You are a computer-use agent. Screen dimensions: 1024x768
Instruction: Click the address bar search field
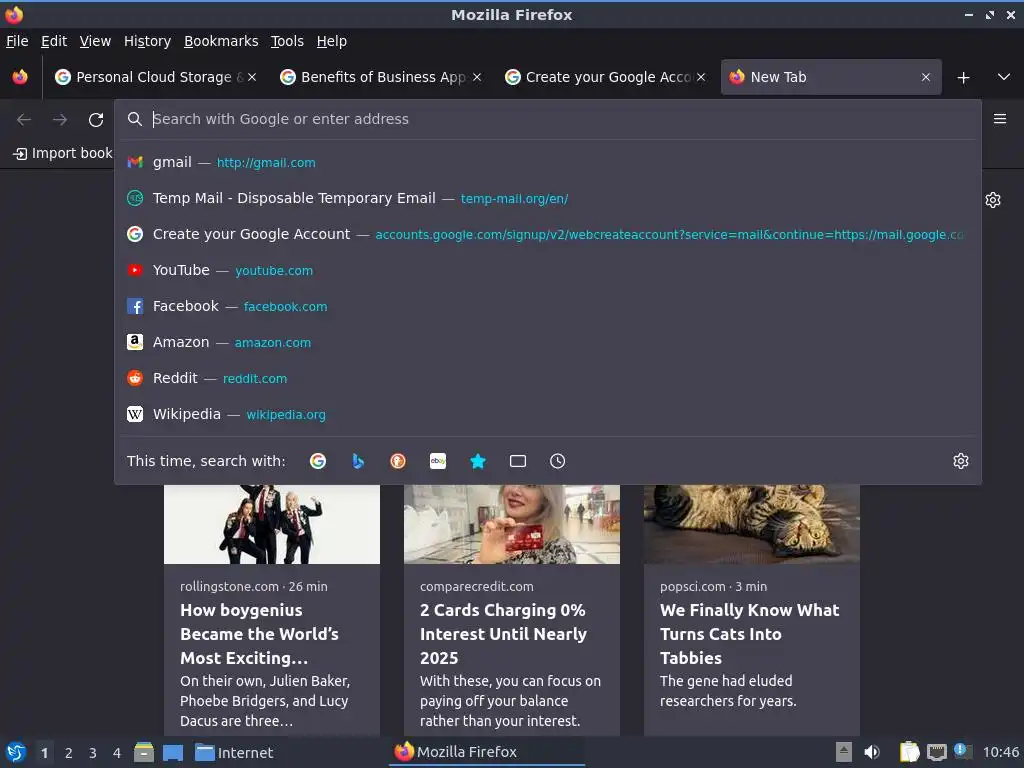point(548,119)
